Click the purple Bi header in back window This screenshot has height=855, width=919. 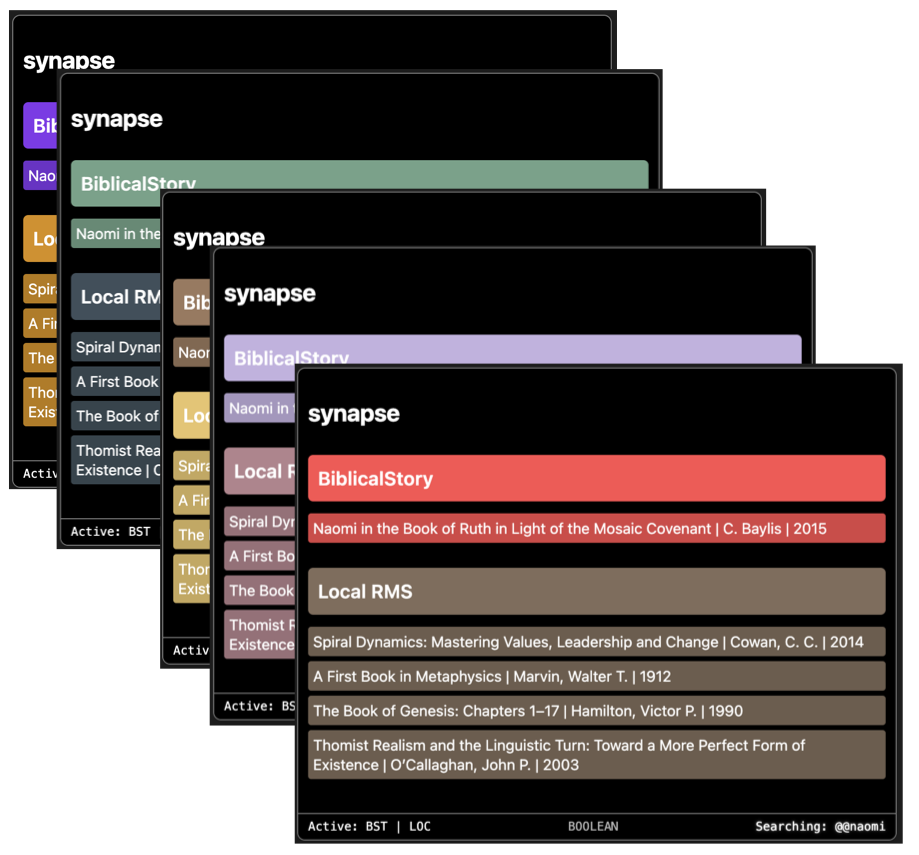coord(40,125)
